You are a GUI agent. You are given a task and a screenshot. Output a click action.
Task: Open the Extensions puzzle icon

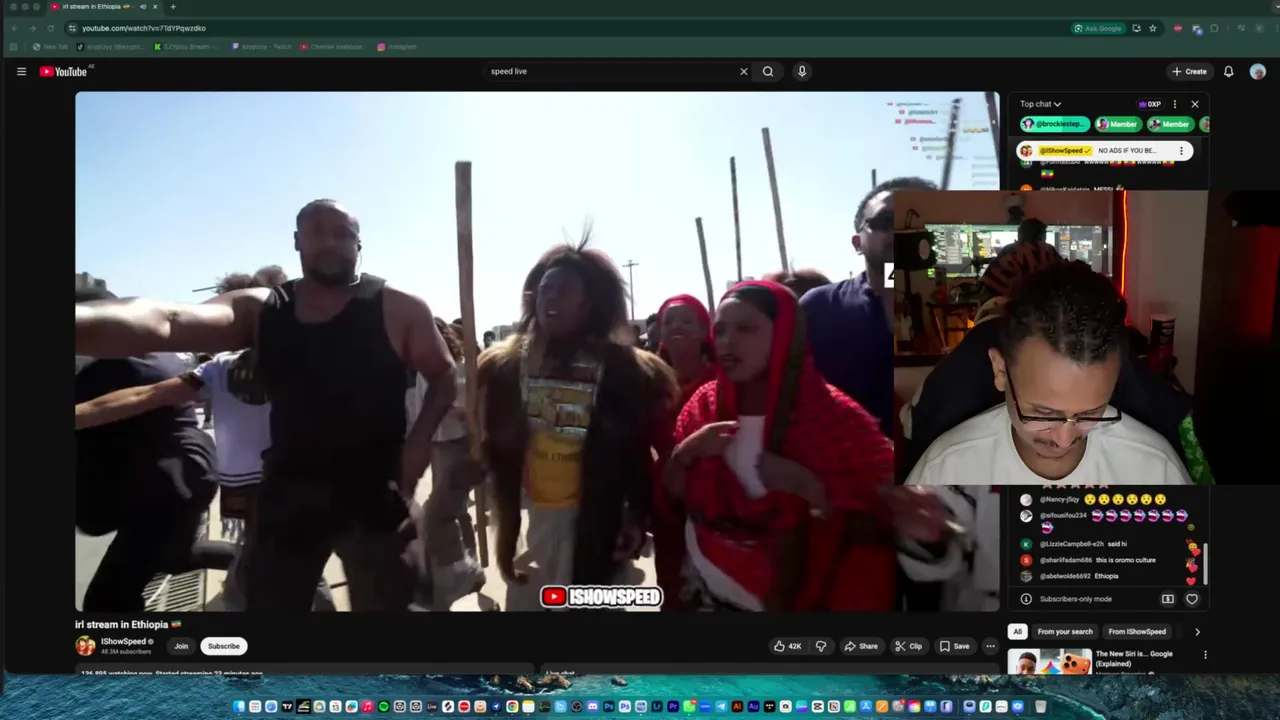point(1214,28)
